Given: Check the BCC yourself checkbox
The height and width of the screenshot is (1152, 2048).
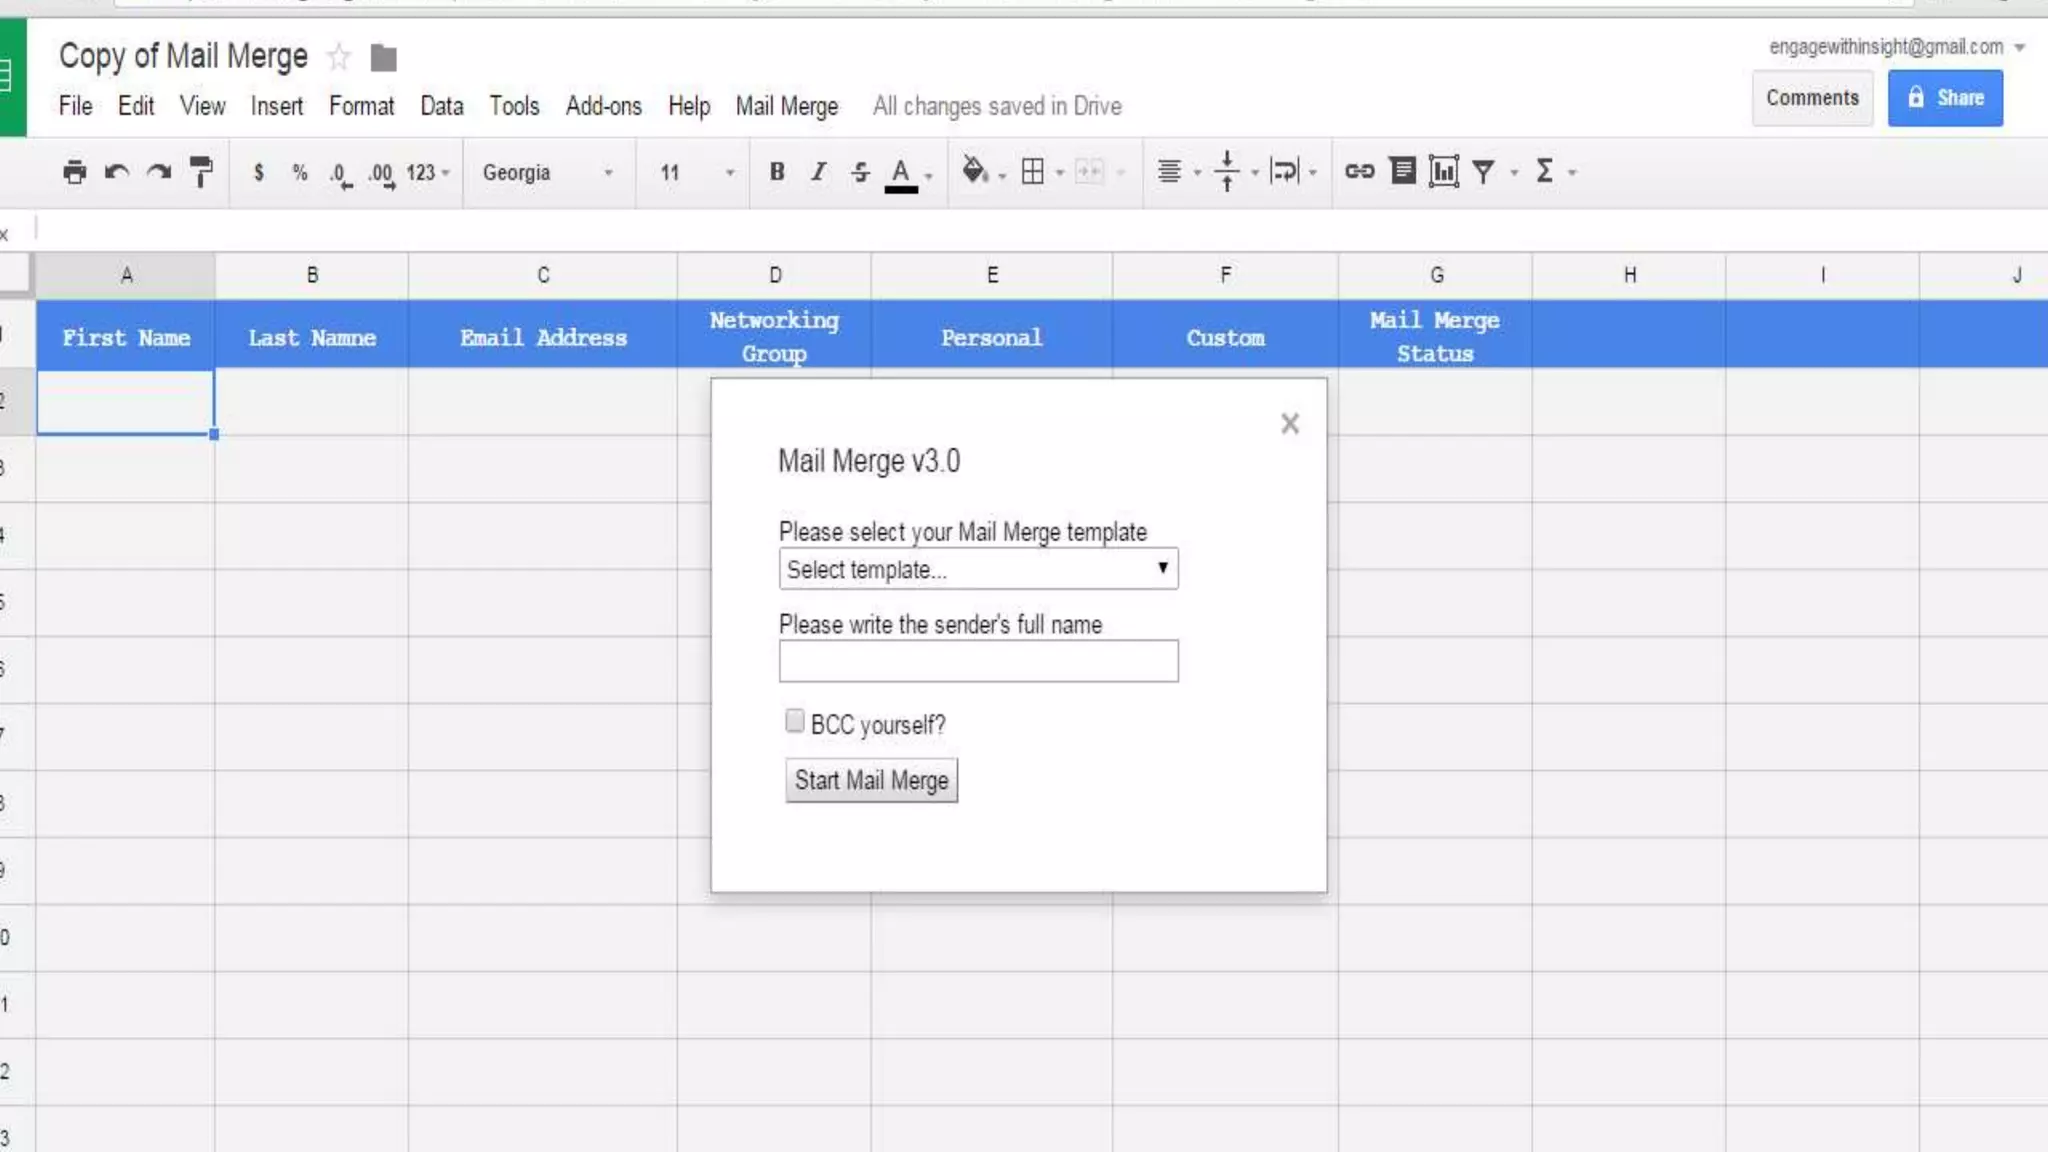Looking at the screenshot, I should point(795,721).
